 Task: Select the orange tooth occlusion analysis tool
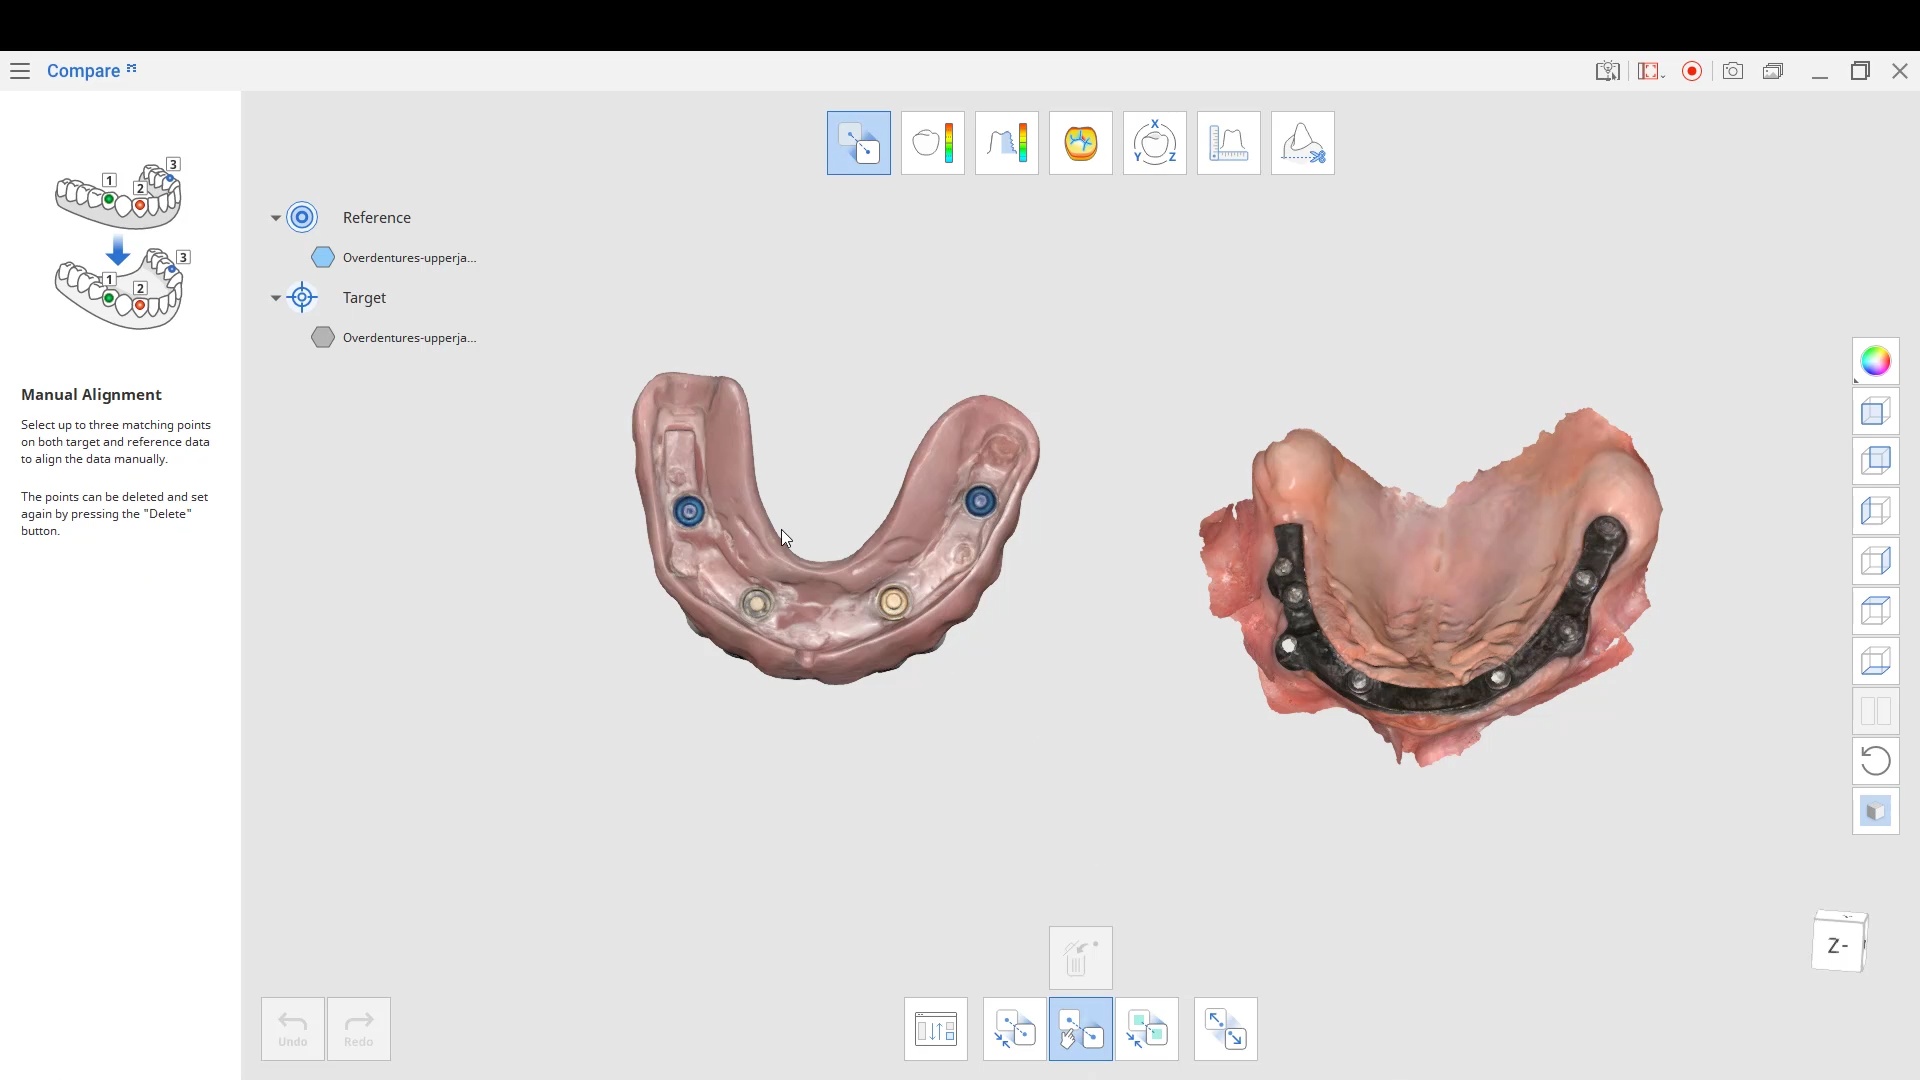coord(1081,143)
